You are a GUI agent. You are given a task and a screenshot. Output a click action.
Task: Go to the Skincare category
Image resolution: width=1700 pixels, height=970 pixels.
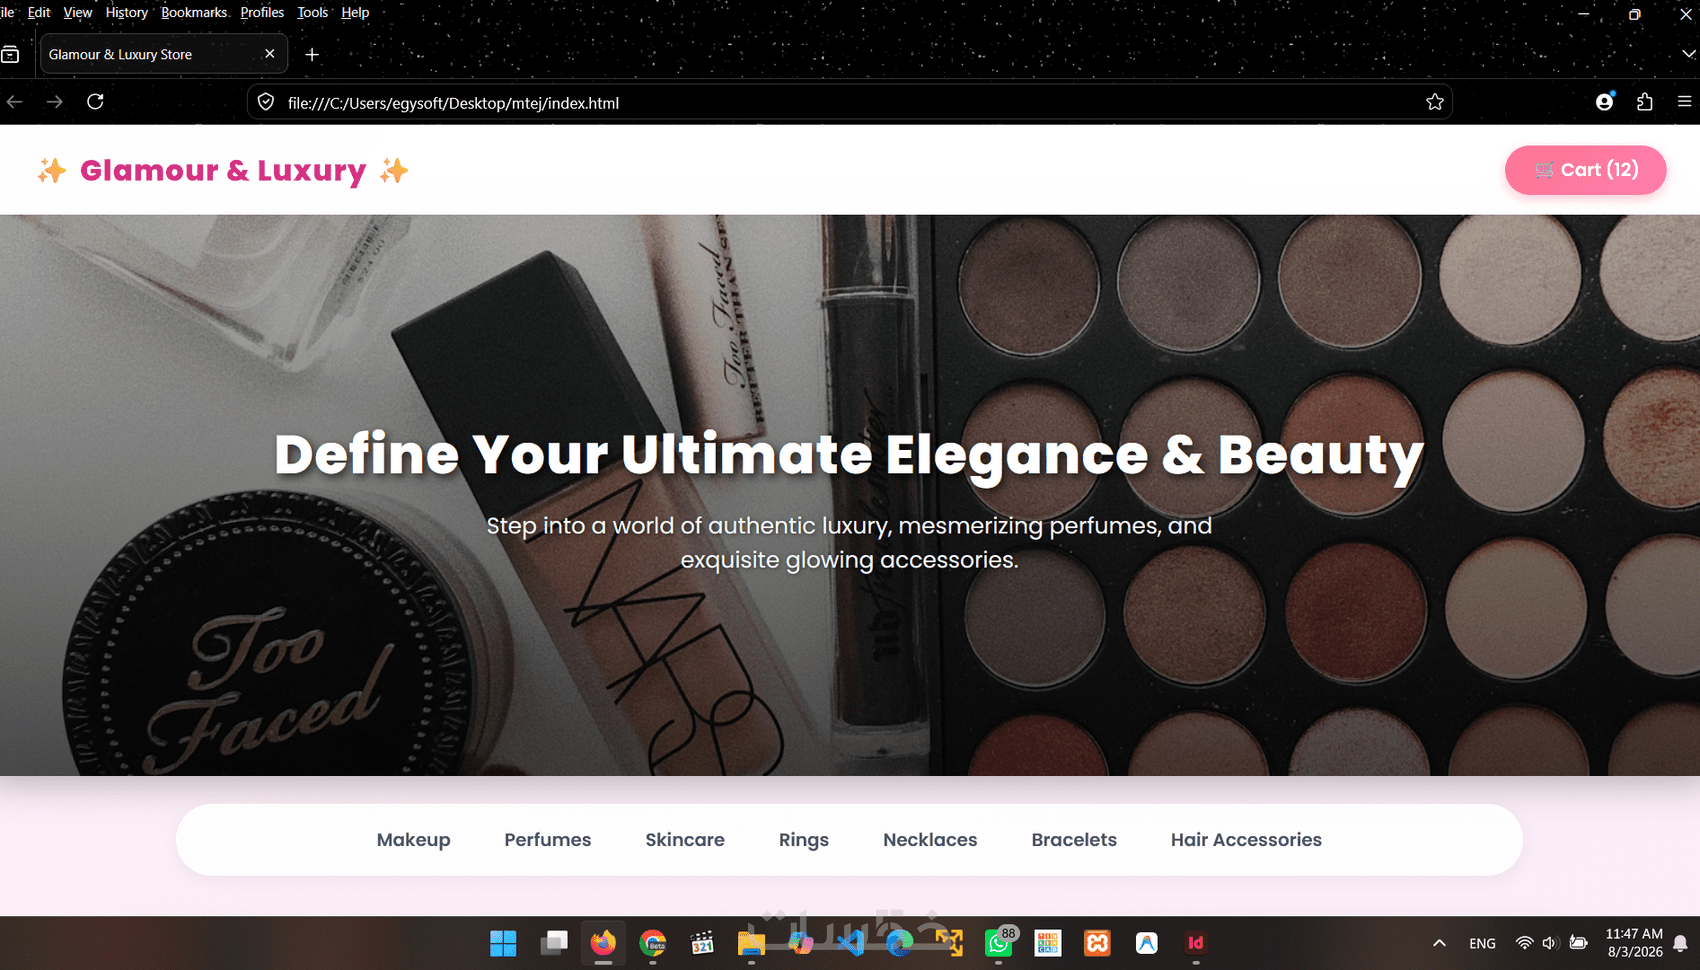tap(685, 840)
